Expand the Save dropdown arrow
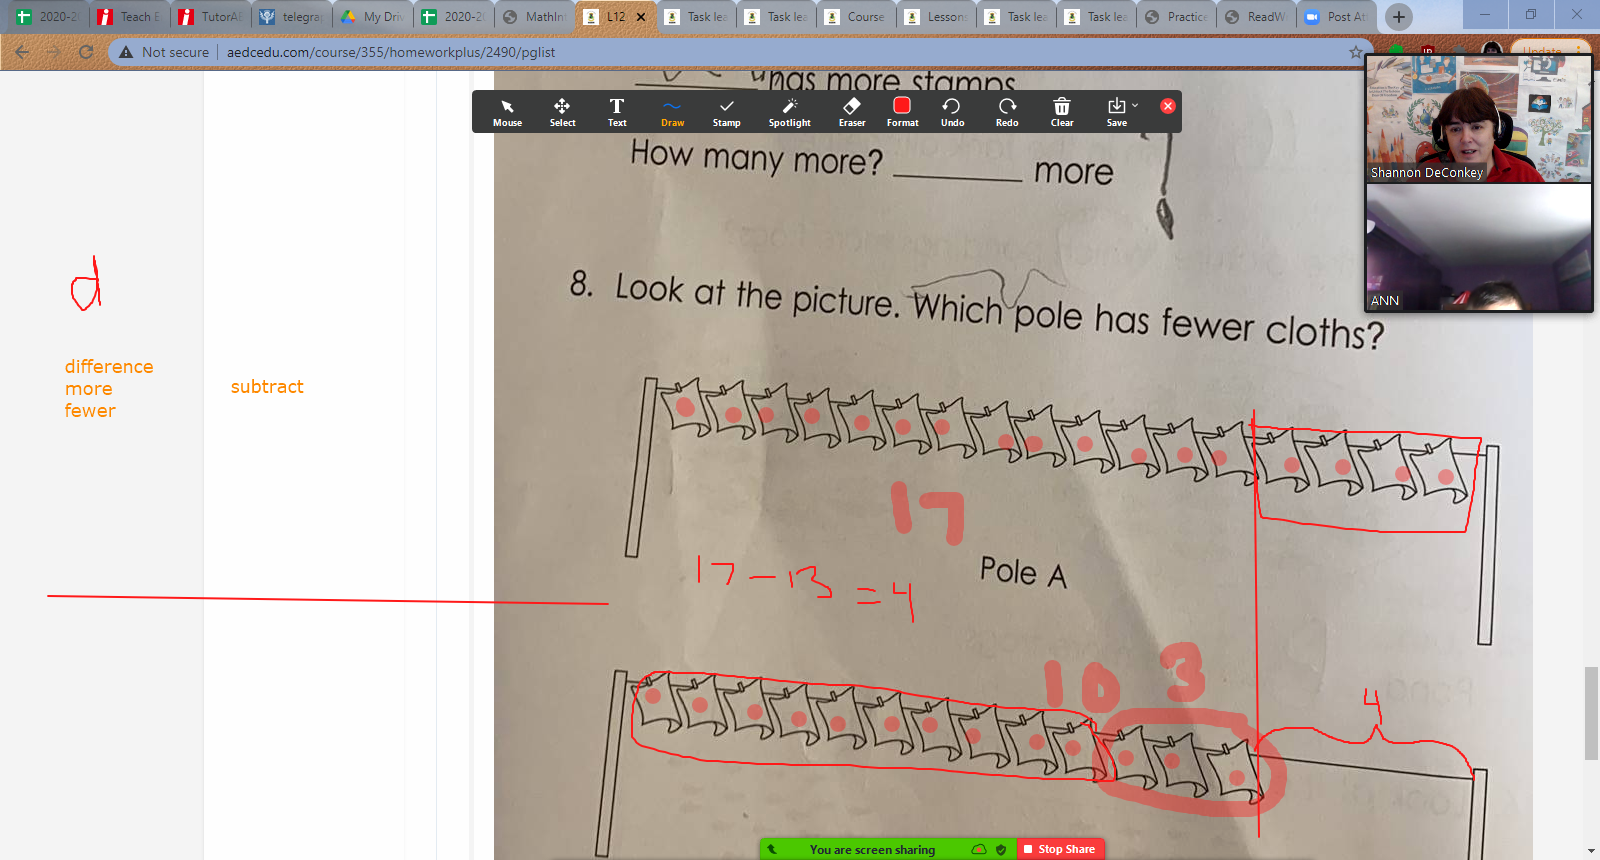 point(1135,105)
